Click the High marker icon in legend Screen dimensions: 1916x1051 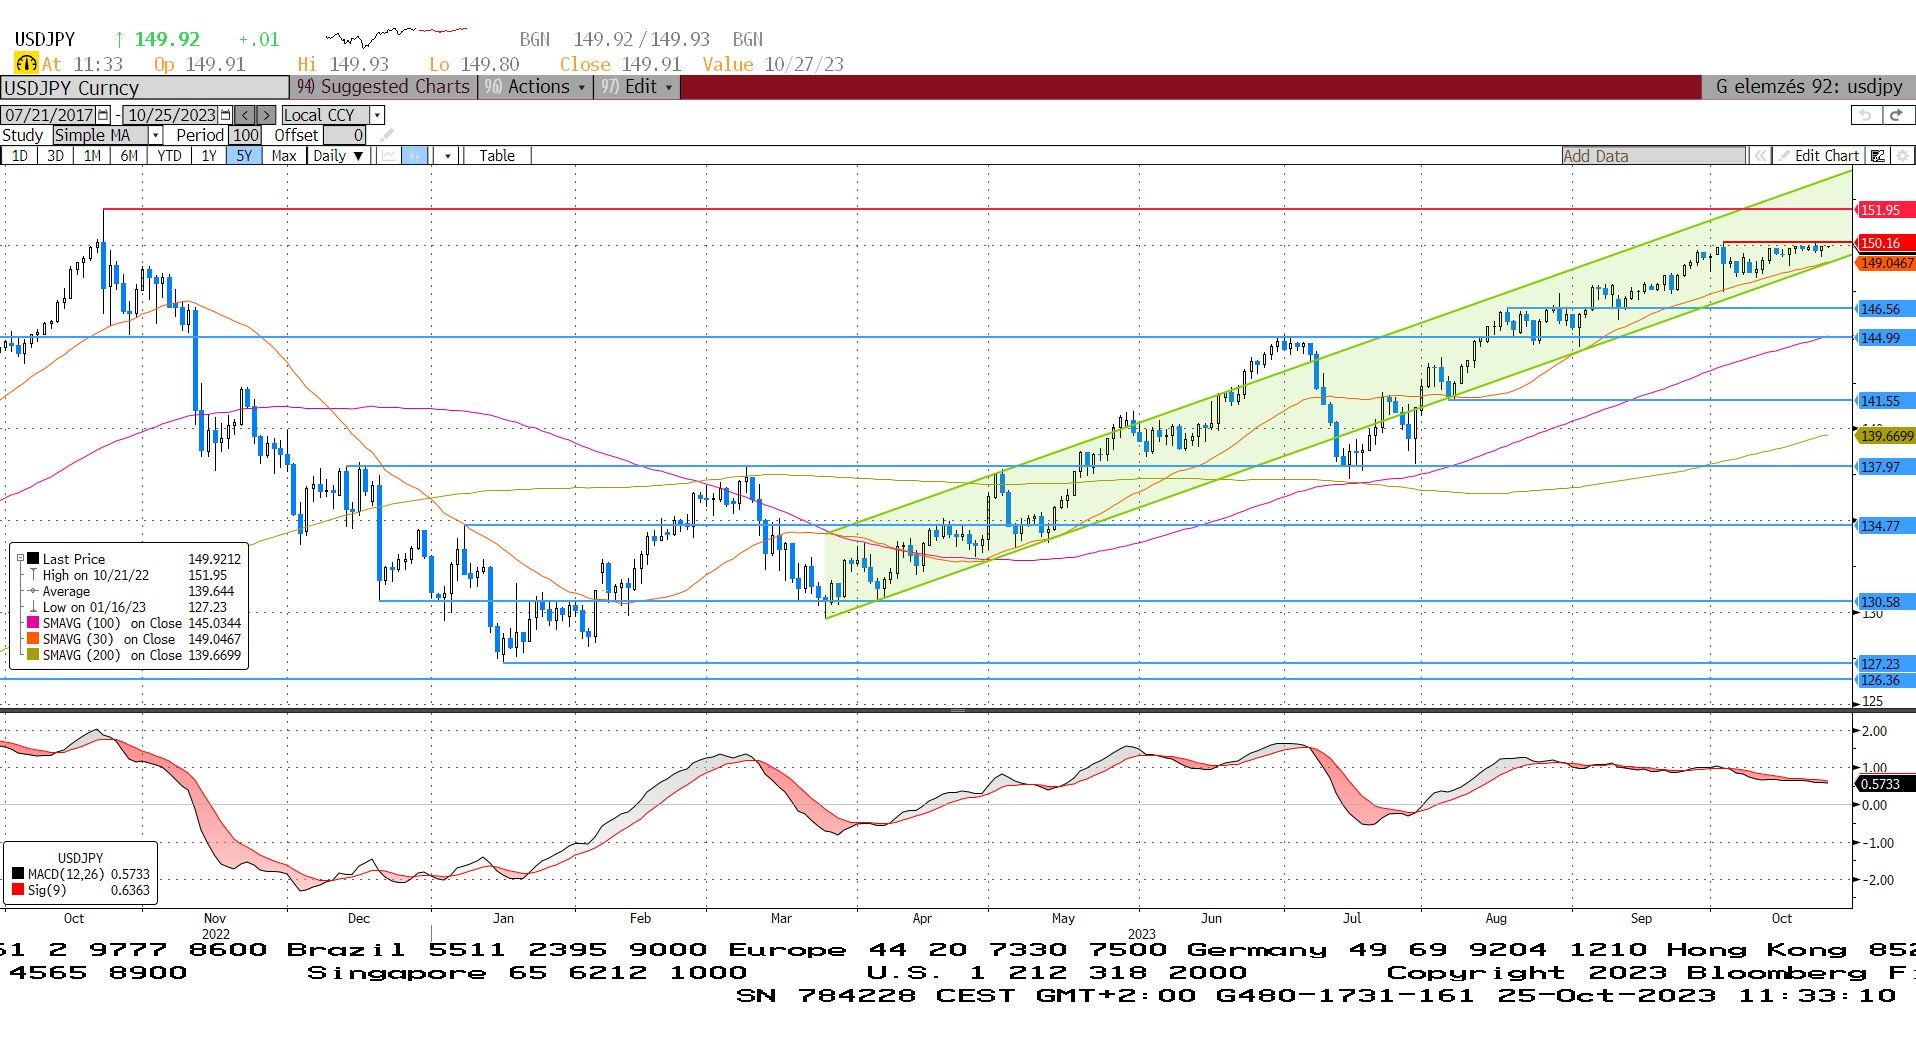click(x=33, y=575)
